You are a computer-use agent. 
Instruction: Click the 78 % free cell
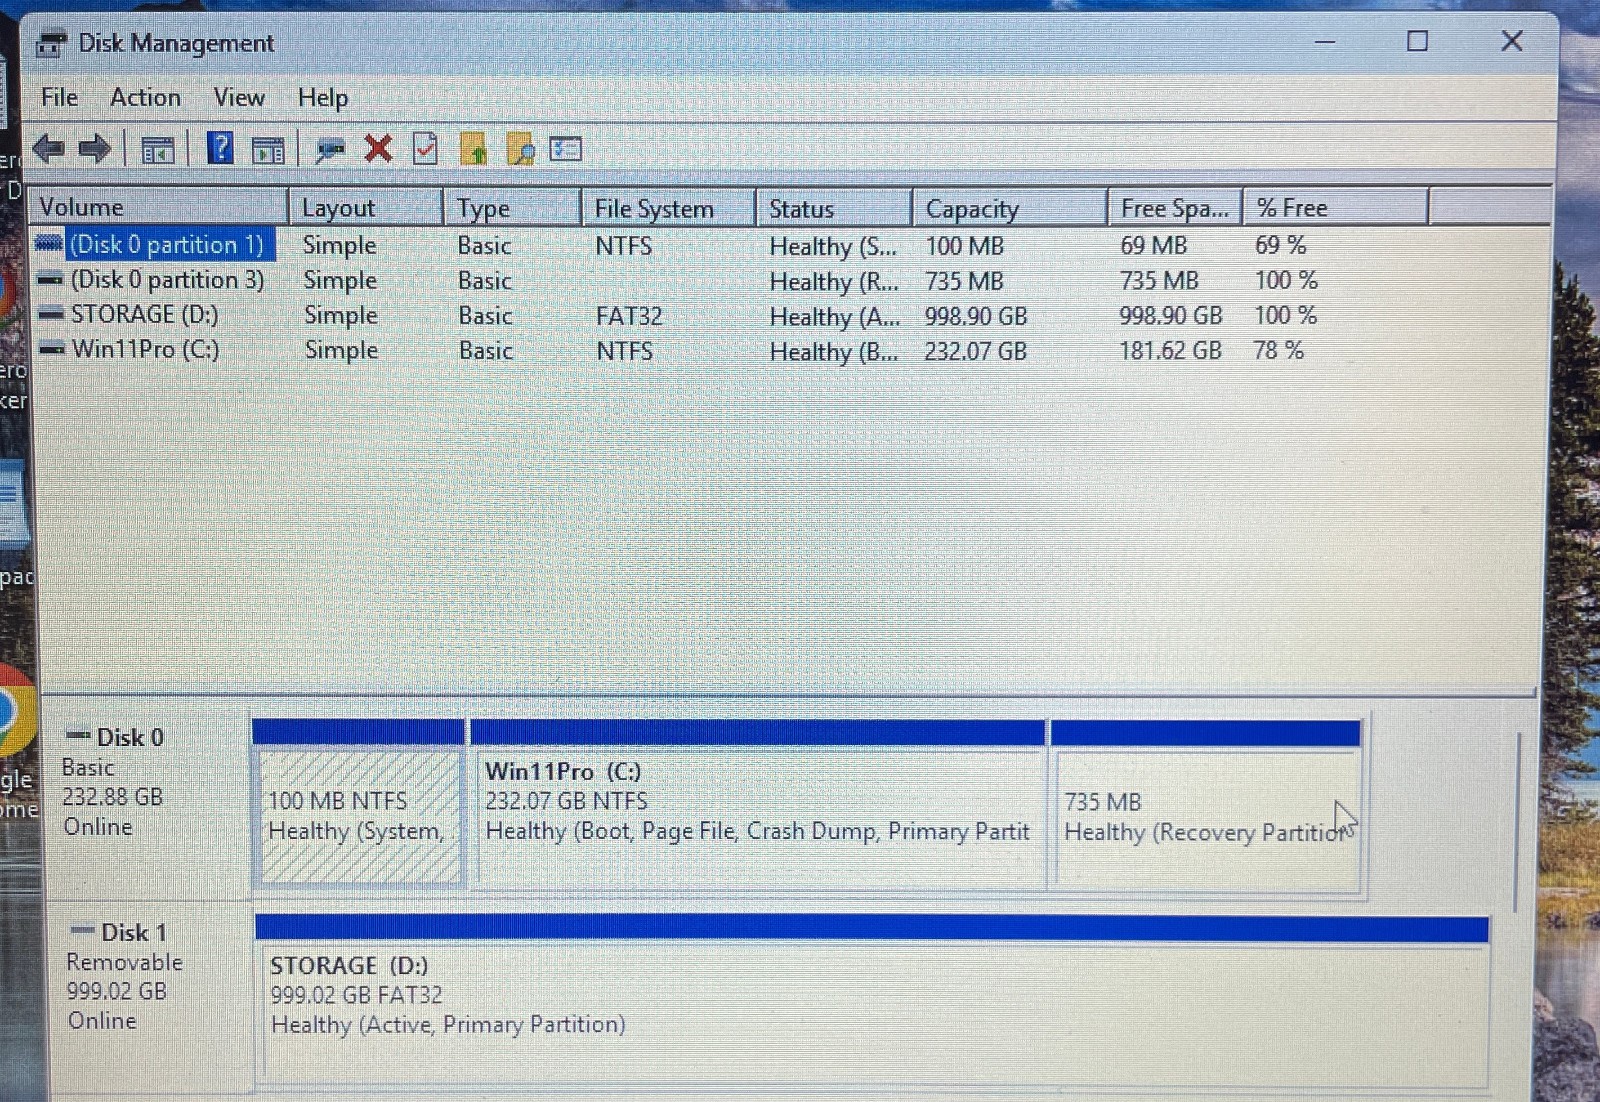click(x=1279, y=350)
